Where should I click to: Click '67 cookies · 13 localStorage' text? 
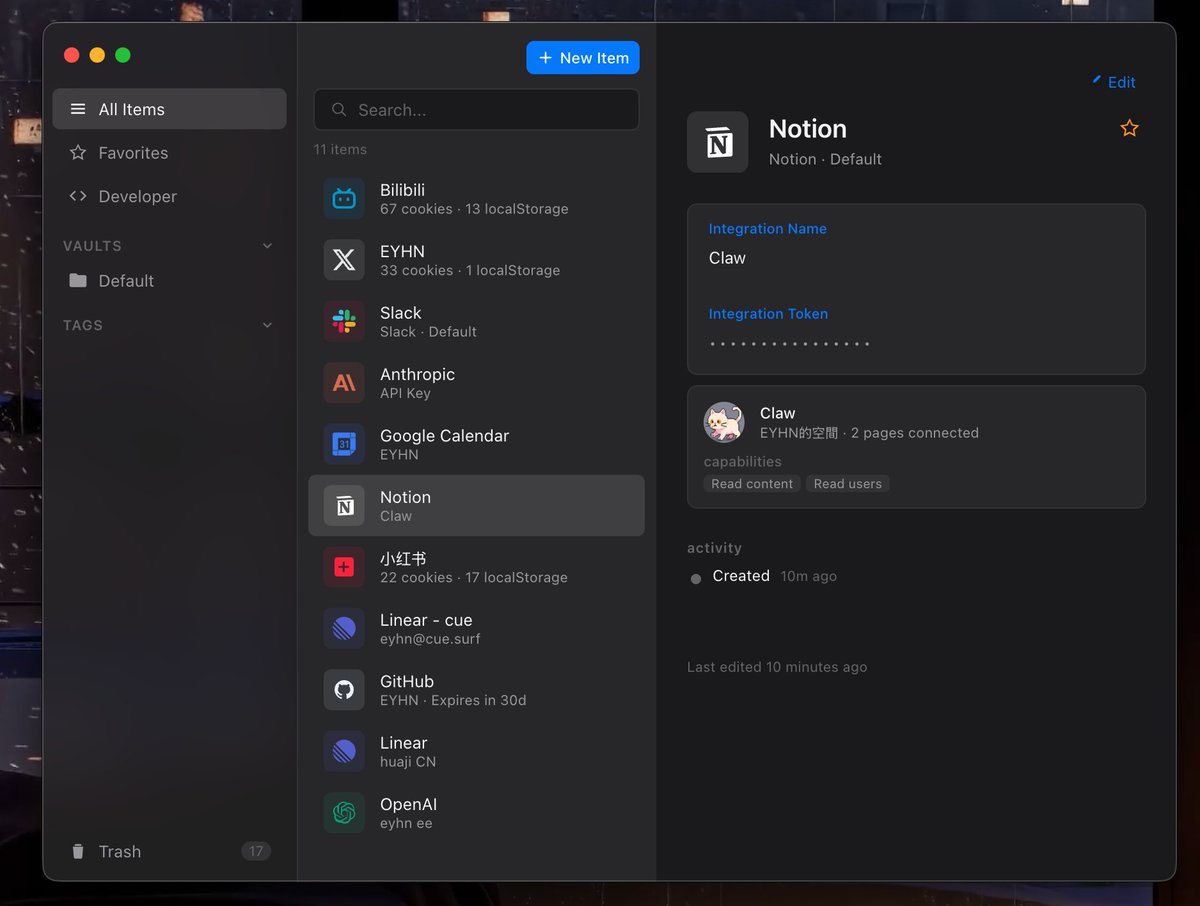coord(474,209)
